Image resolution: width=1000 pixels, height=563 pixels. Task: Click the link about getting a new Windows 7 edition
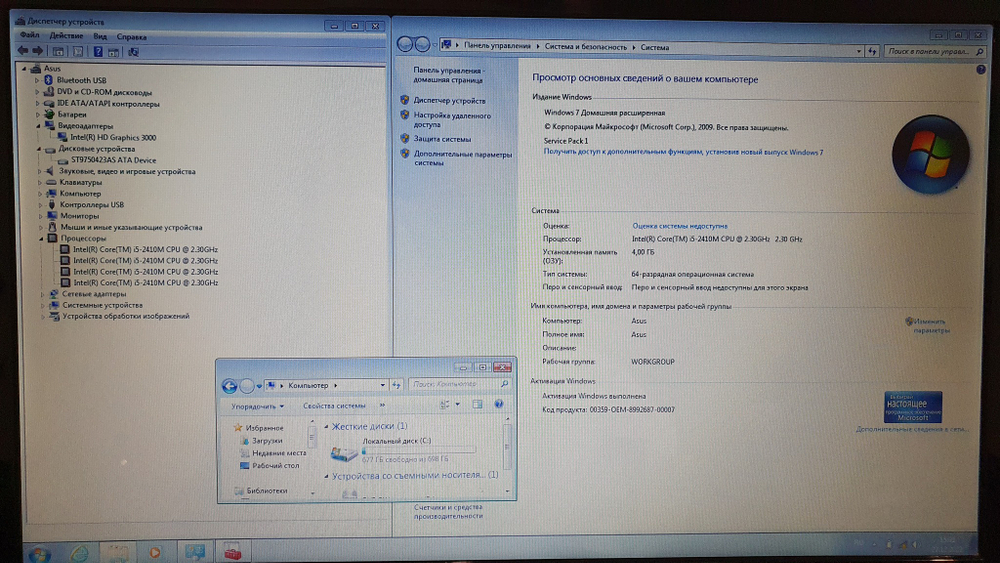pos(683,152)
